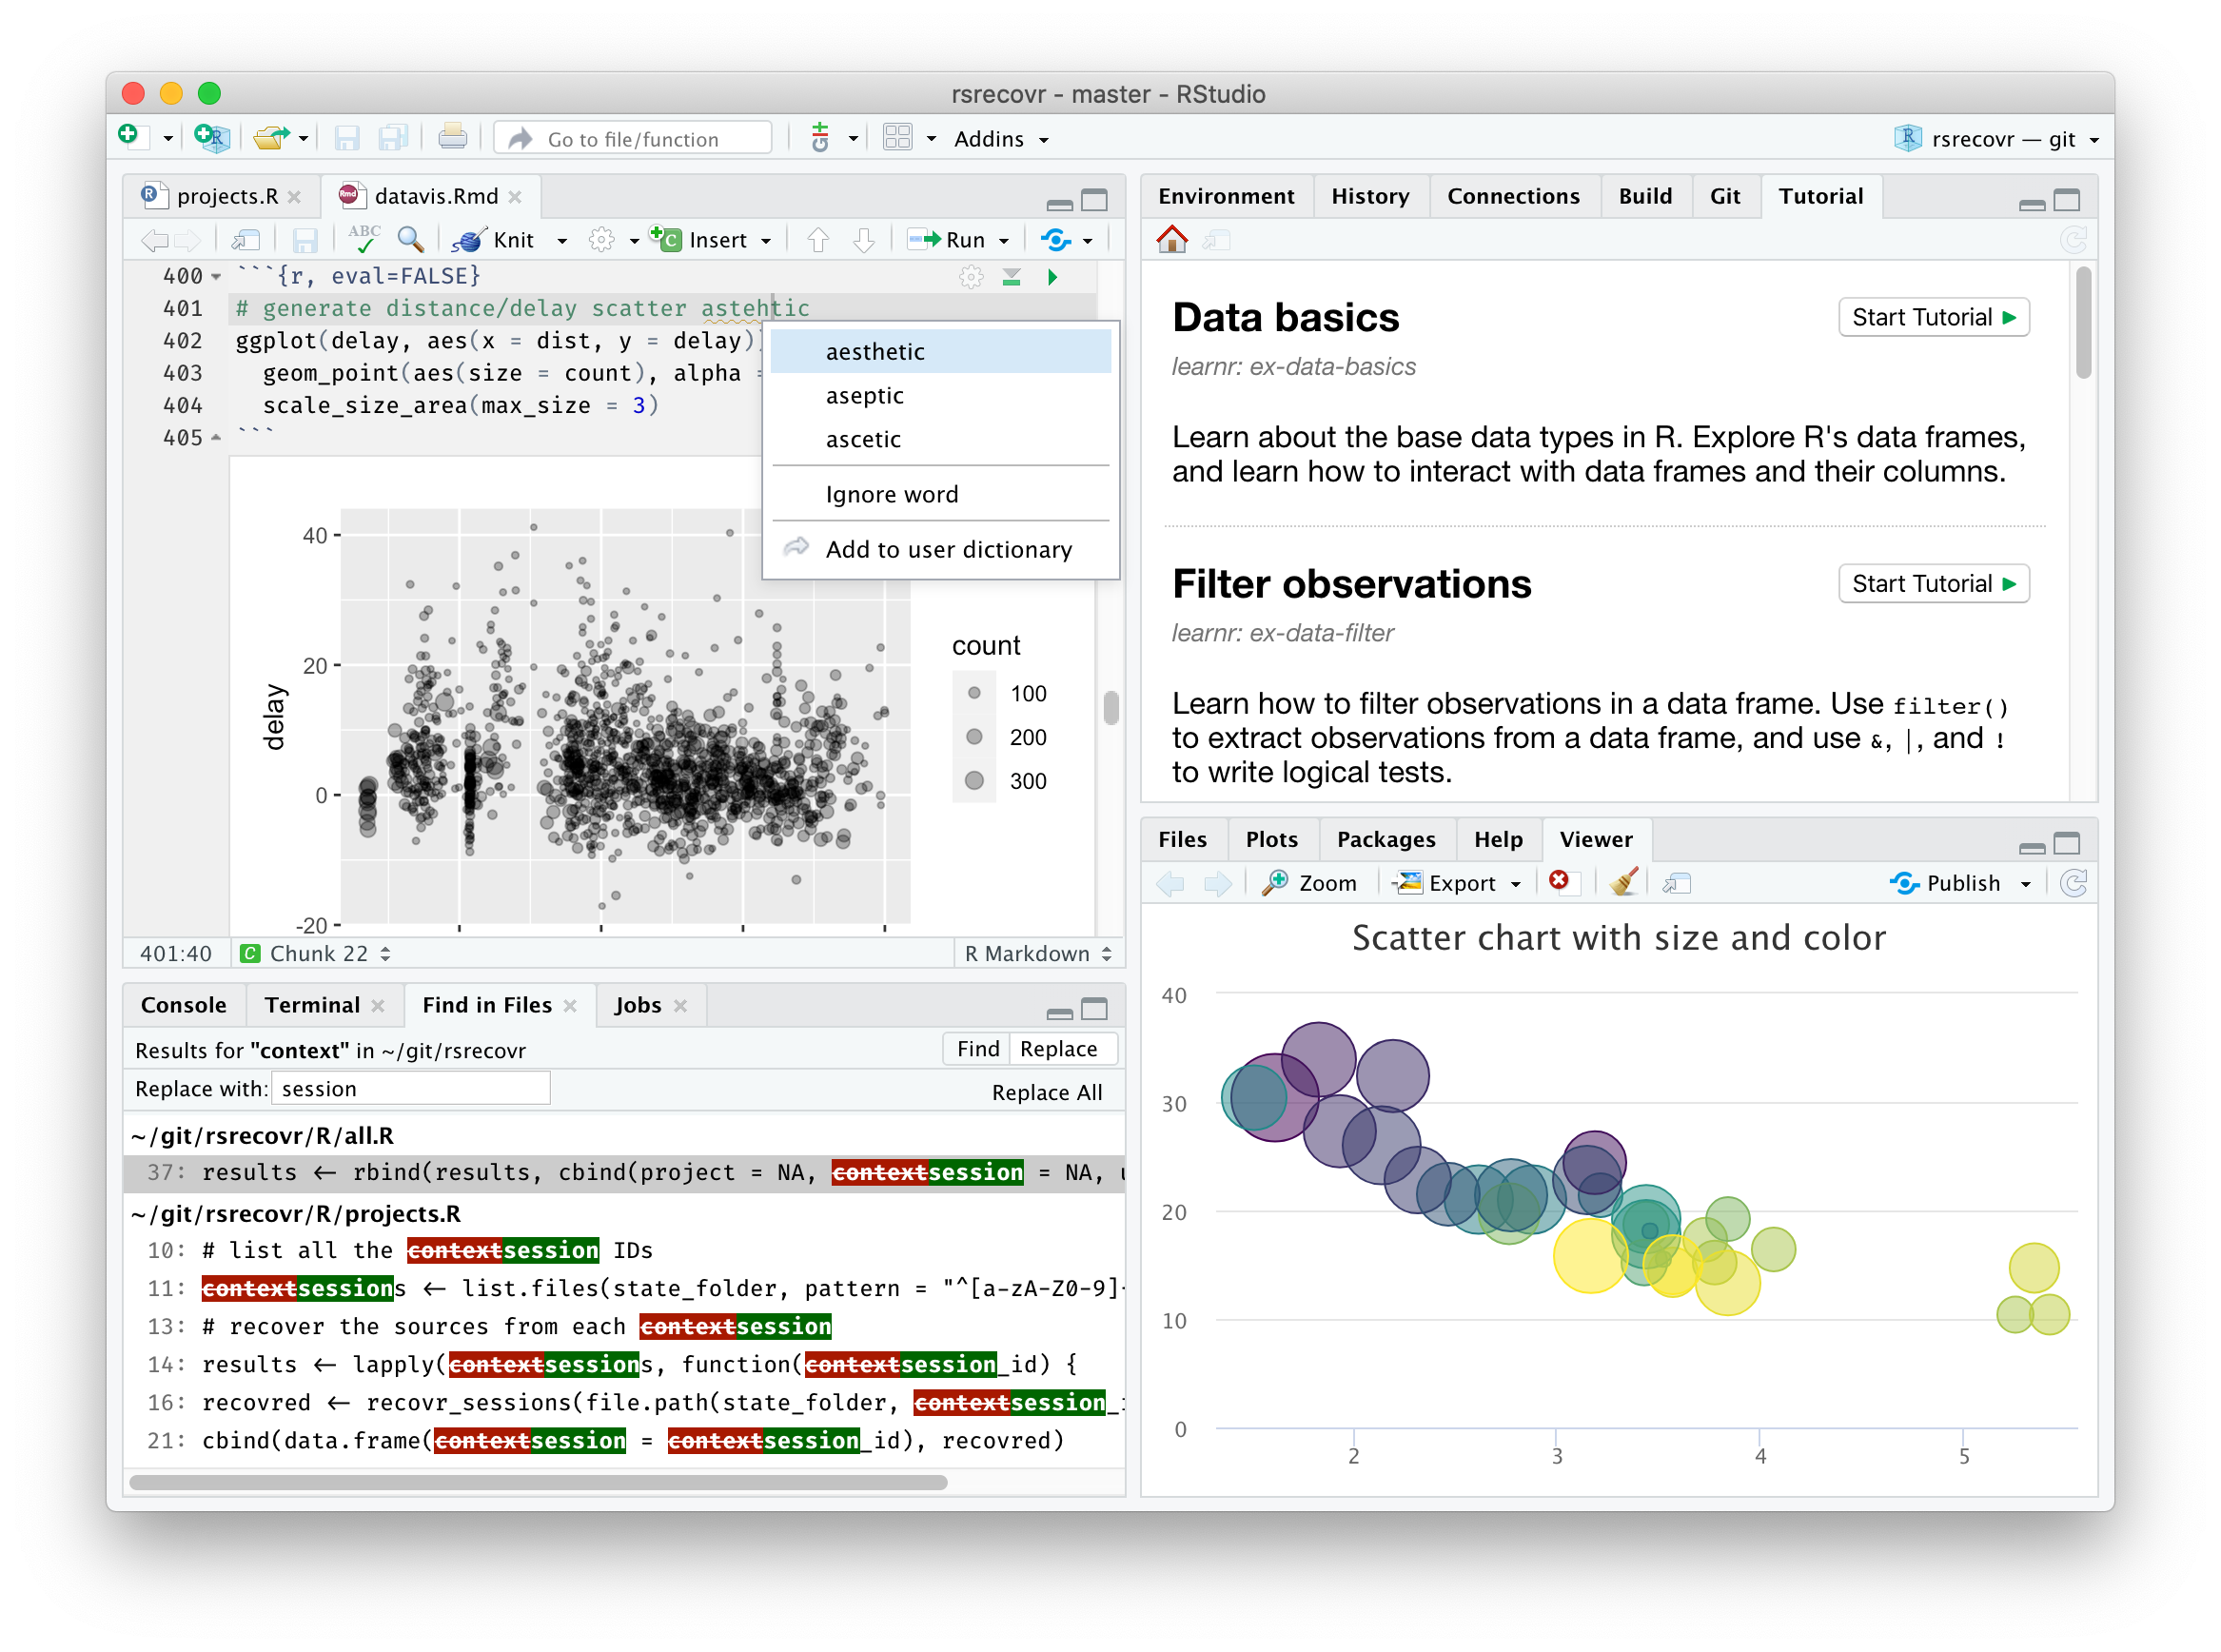
Task: Click the Viewer broom clear icon
Action: (x=1623, y=882)
